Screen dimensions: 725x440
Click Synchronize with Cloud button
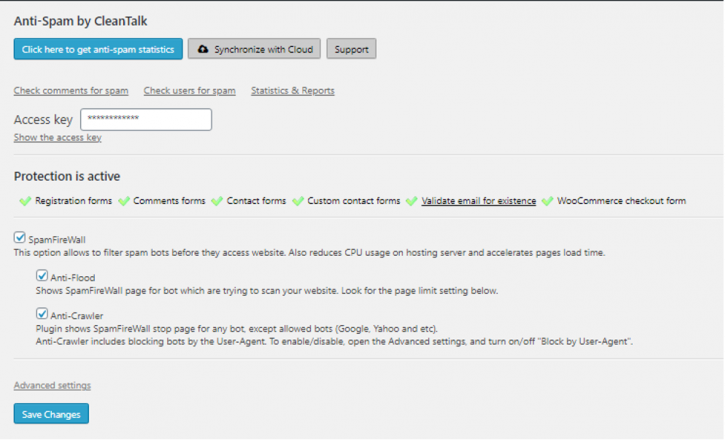(254, 49)
